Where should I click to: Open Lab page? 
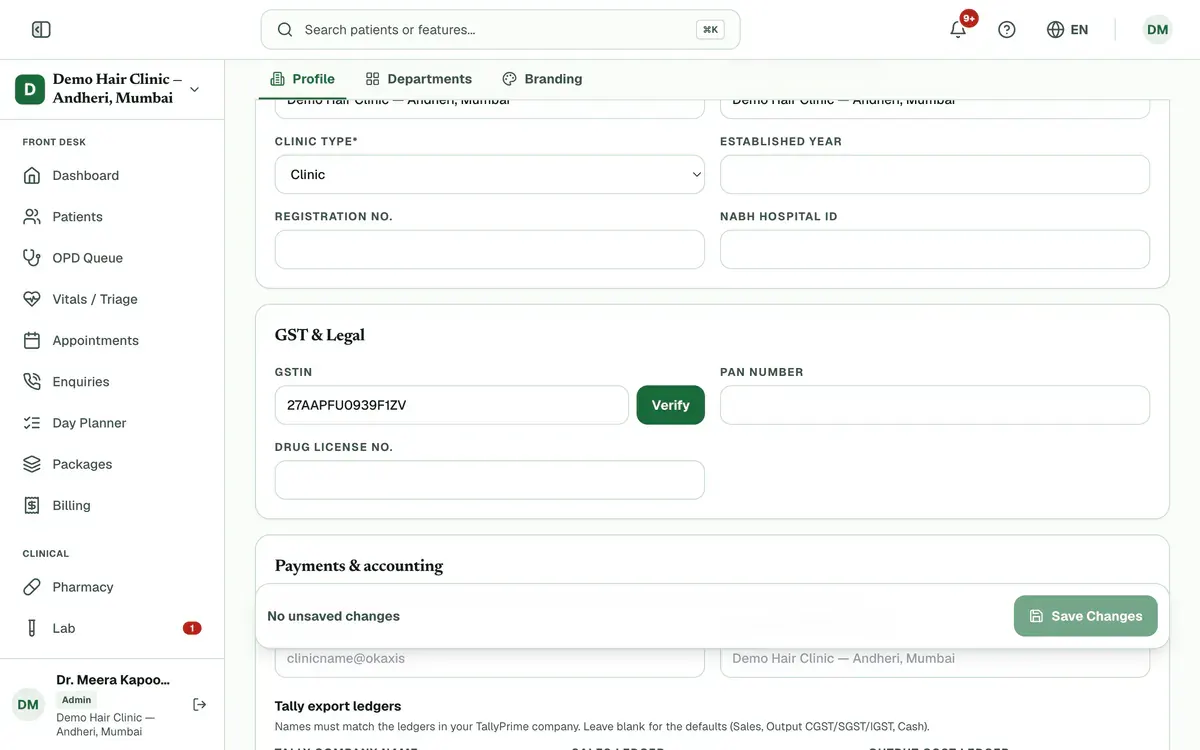112,628
